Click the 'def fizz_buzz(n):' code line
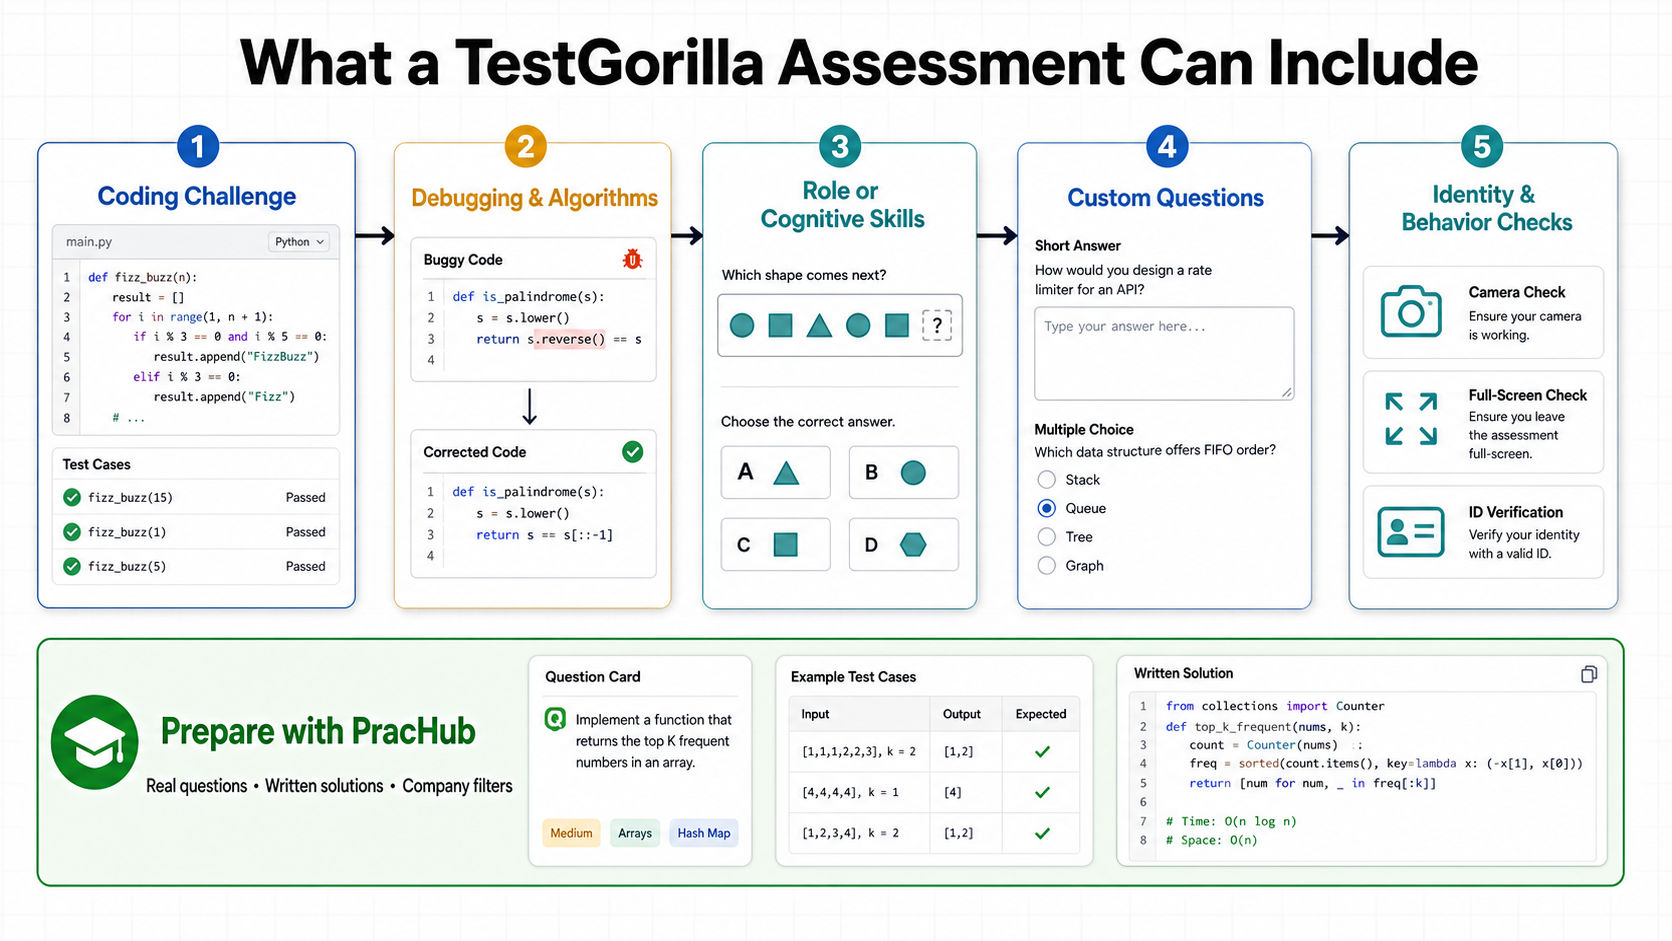This screenshot has width=1672, height=941. (142, 277)
